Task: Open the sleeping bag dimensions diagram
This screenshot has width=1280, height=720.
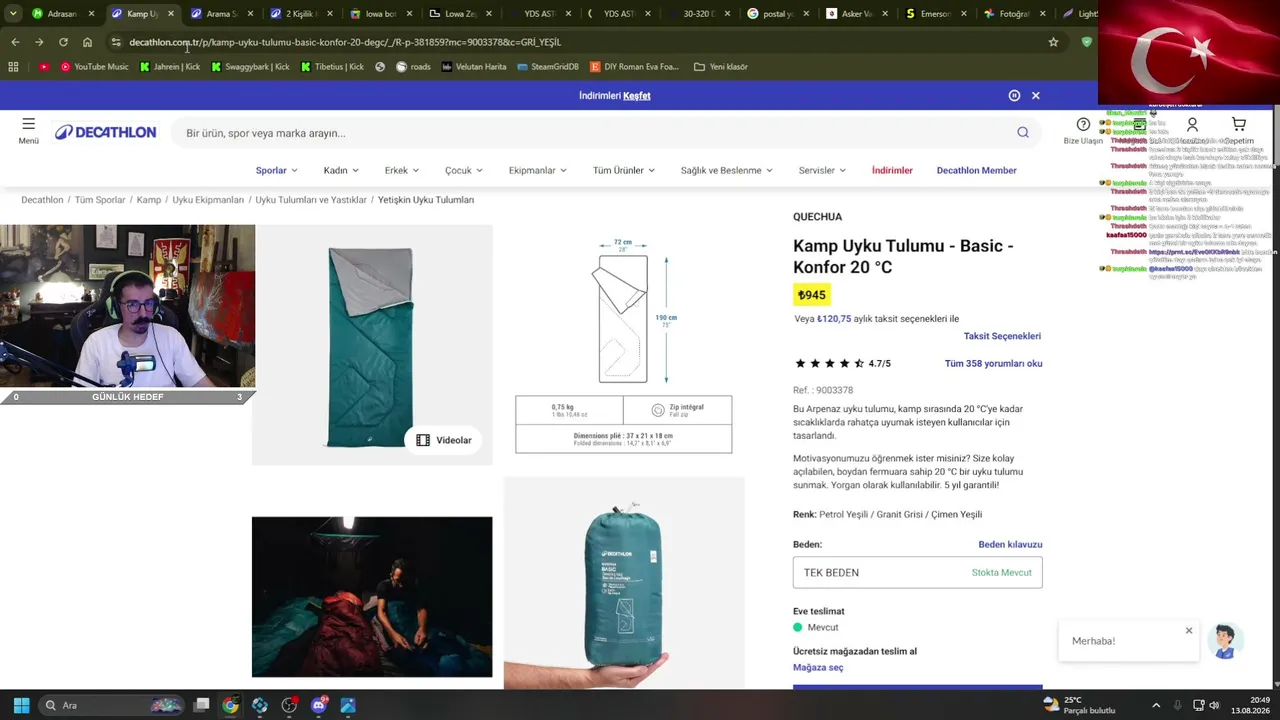Action: (624, 345)
